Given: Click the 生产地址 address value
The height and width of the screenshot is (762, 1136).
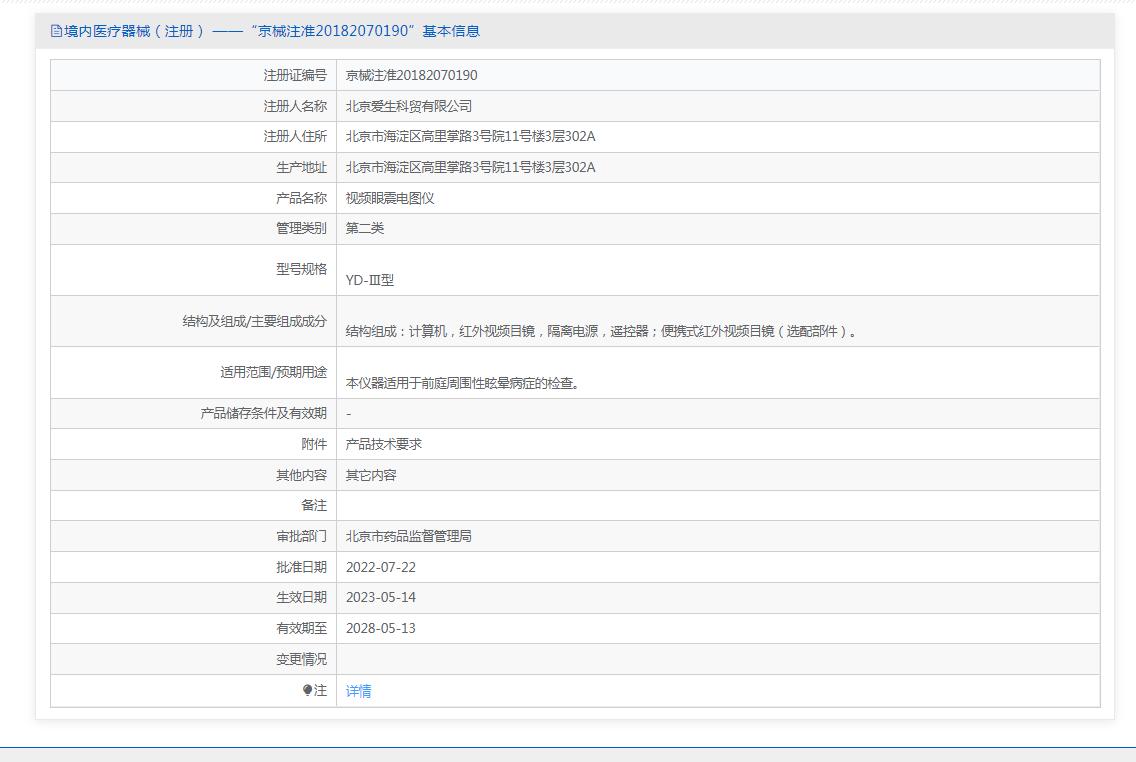Looking at the screenshot, I should click(470, 167).
